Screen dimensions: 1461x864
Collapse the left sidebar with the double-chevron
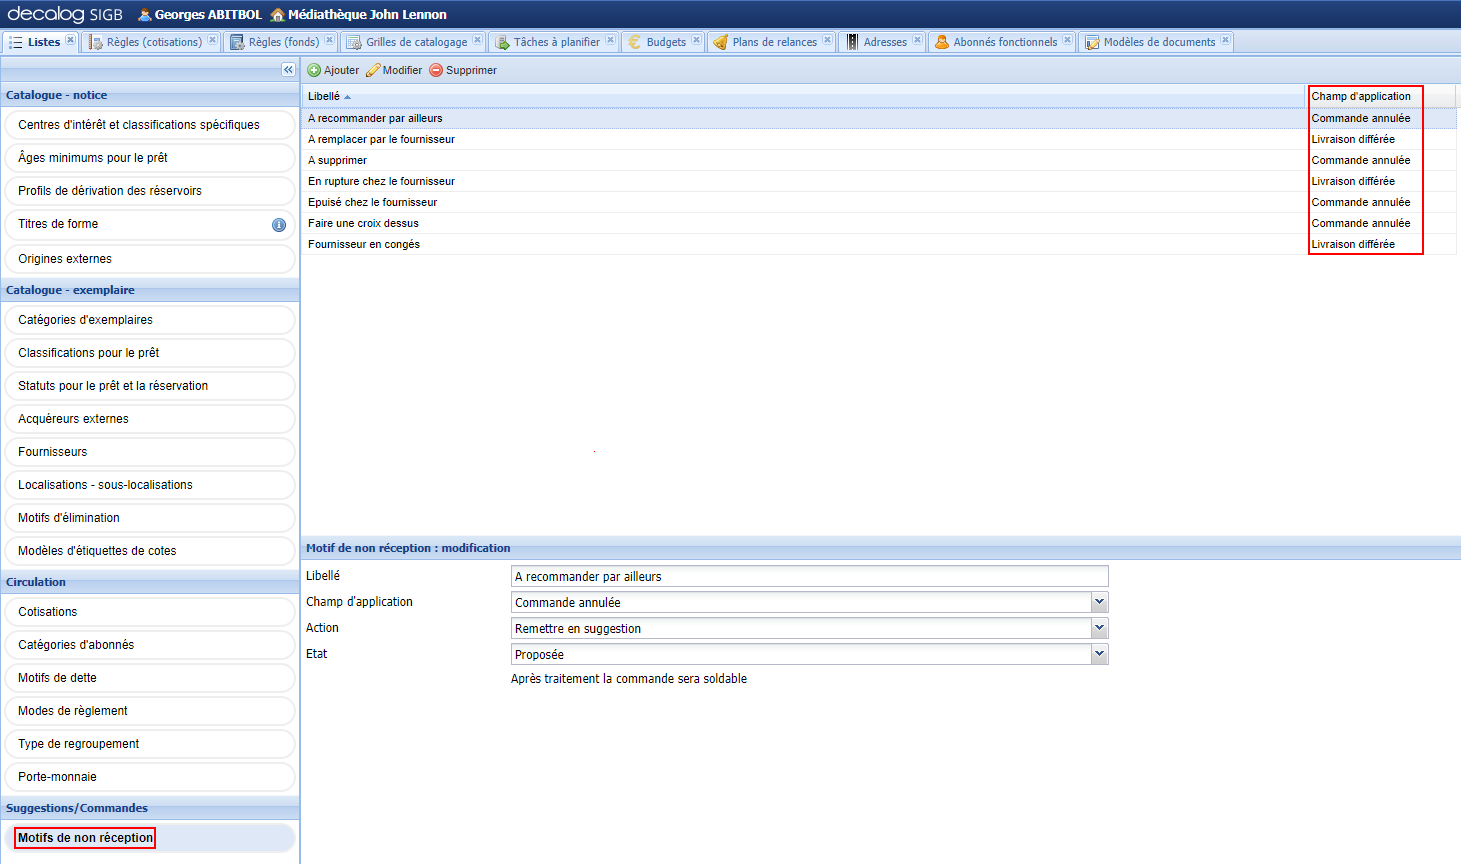tap(288, 69)
